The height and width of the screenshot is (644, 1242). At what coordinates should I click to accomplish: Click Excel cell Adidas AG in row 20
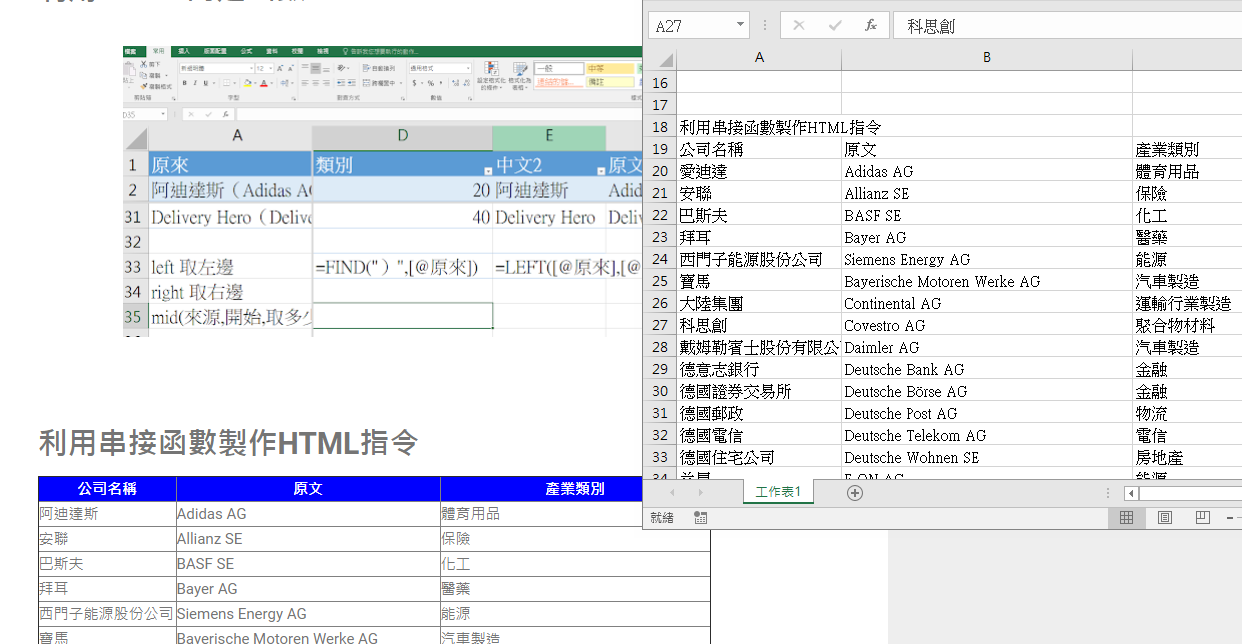pyautogui.click(x=987, y=171)
